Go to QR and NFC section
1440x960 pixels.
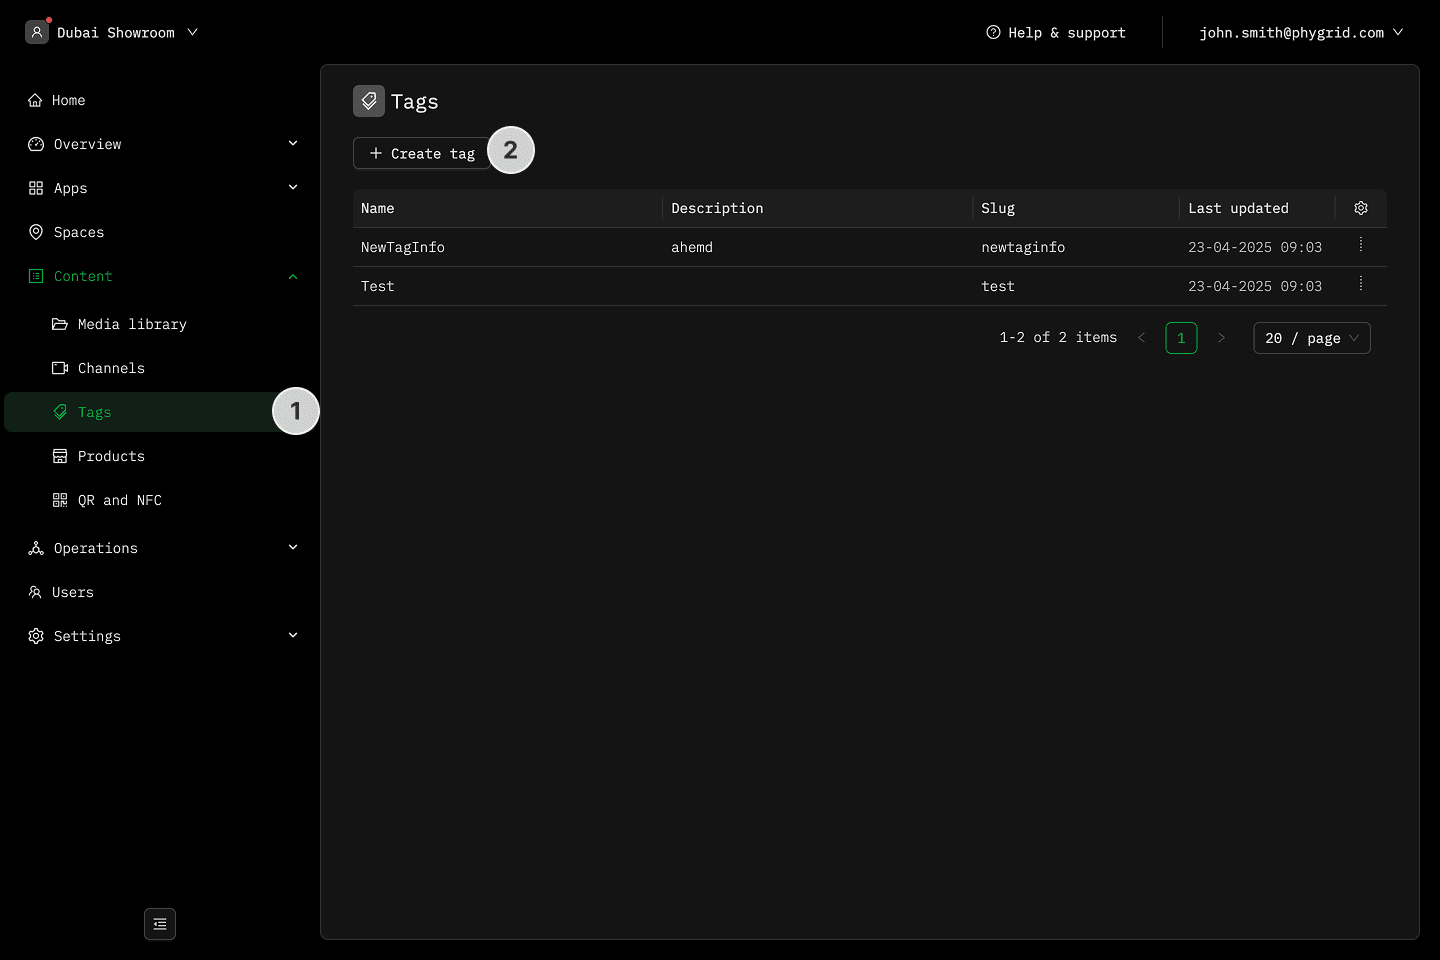tap(119, 500)
